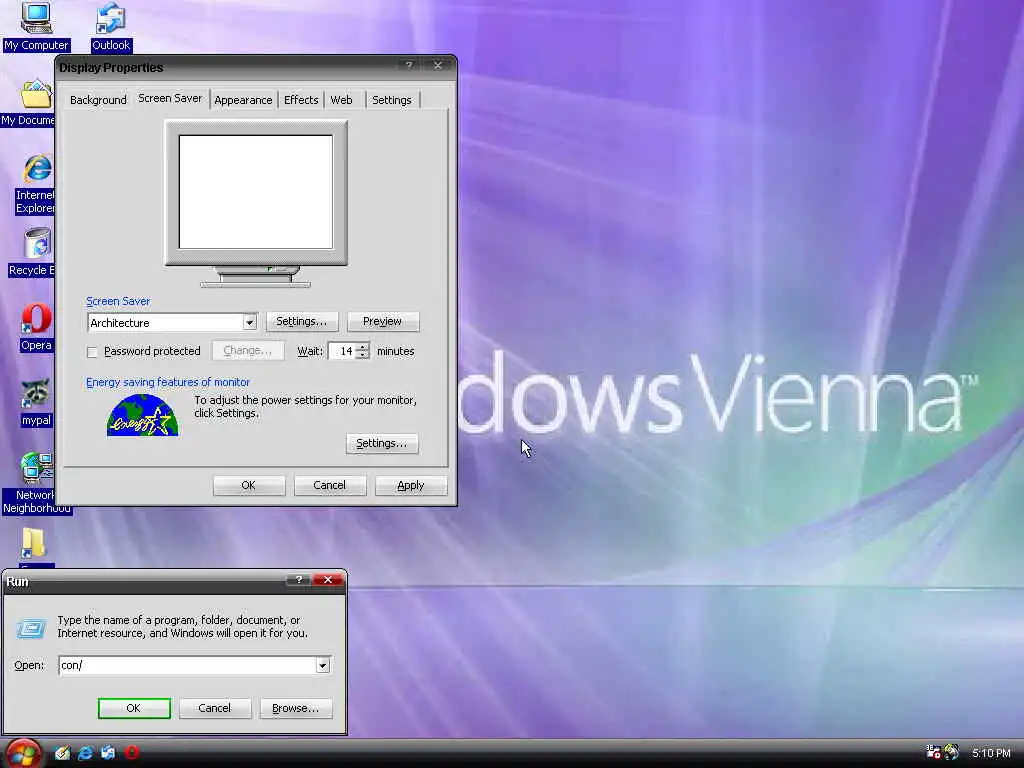Click the energy saving Settings... button

click(x=382, y=443)
